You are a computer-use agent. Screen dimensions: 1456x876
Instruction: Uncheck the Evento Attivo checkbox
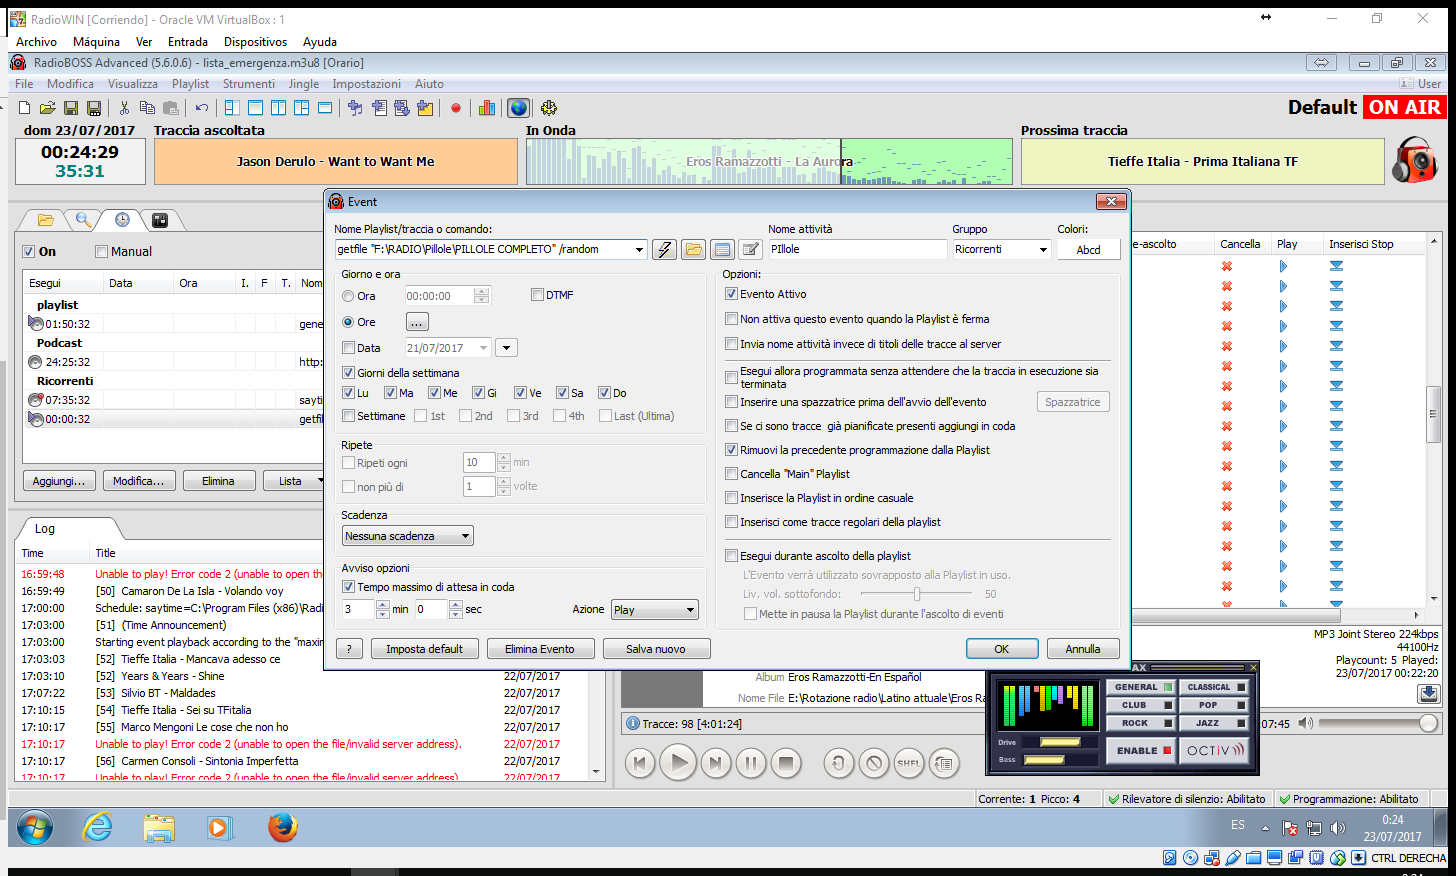point(731,294)
